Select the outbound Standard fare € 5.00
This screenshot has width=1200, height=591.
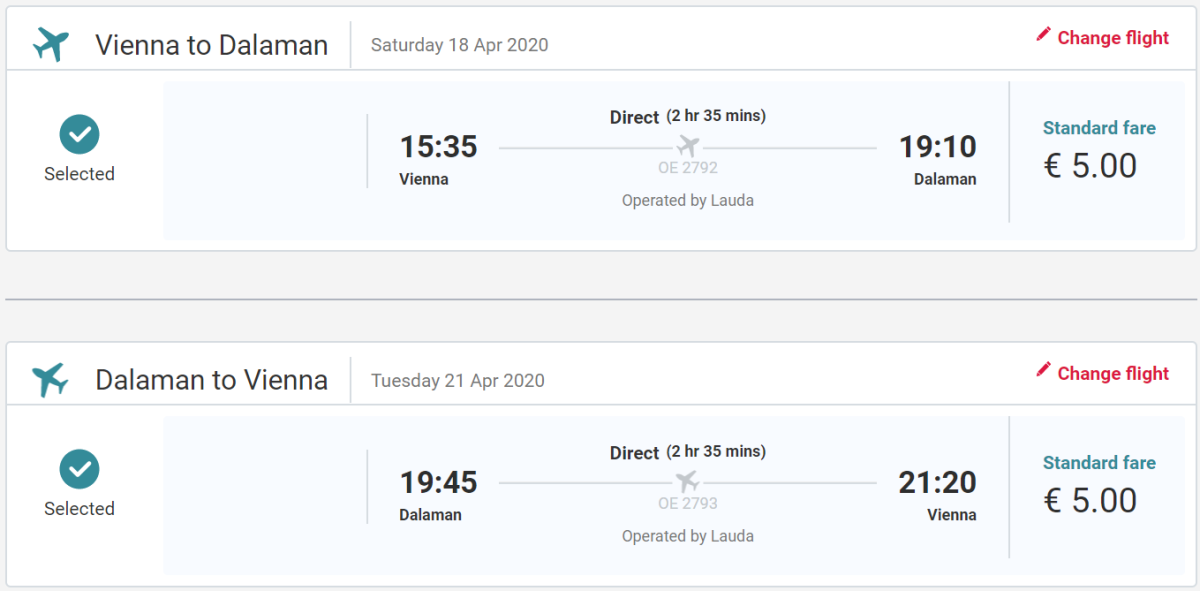tap(1097, 152)
